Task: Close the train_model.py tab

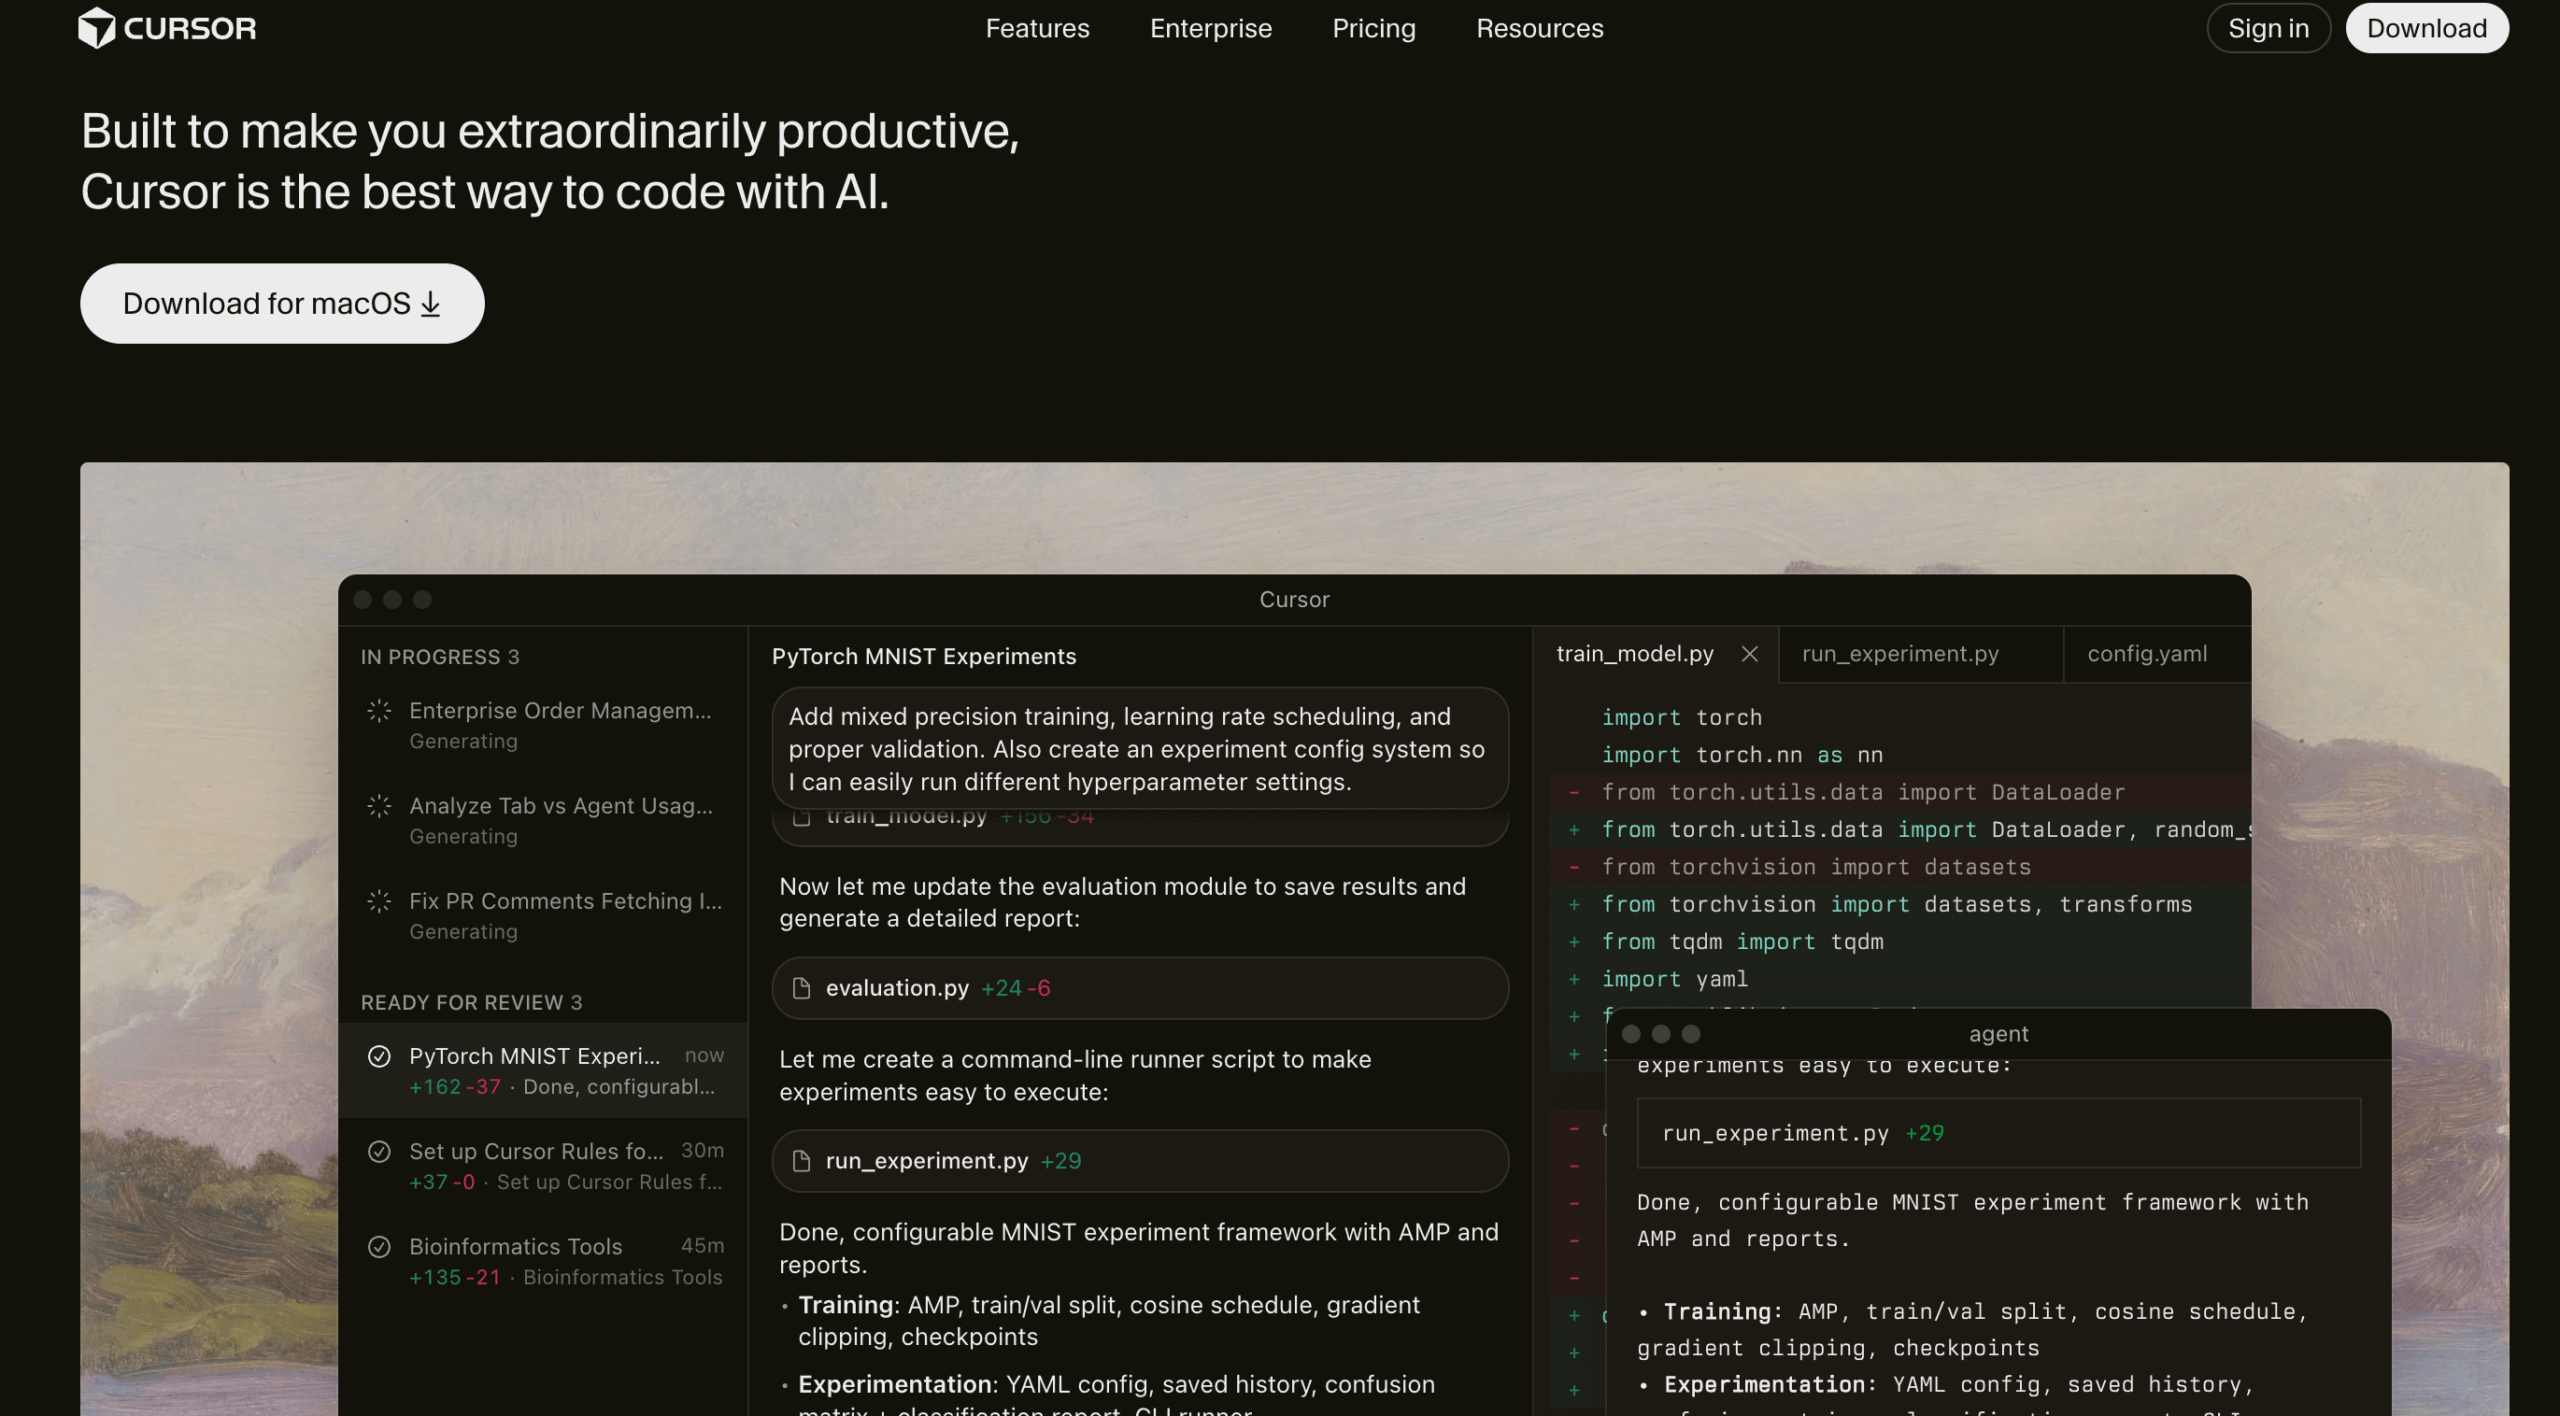Action: pos(1749,654)
